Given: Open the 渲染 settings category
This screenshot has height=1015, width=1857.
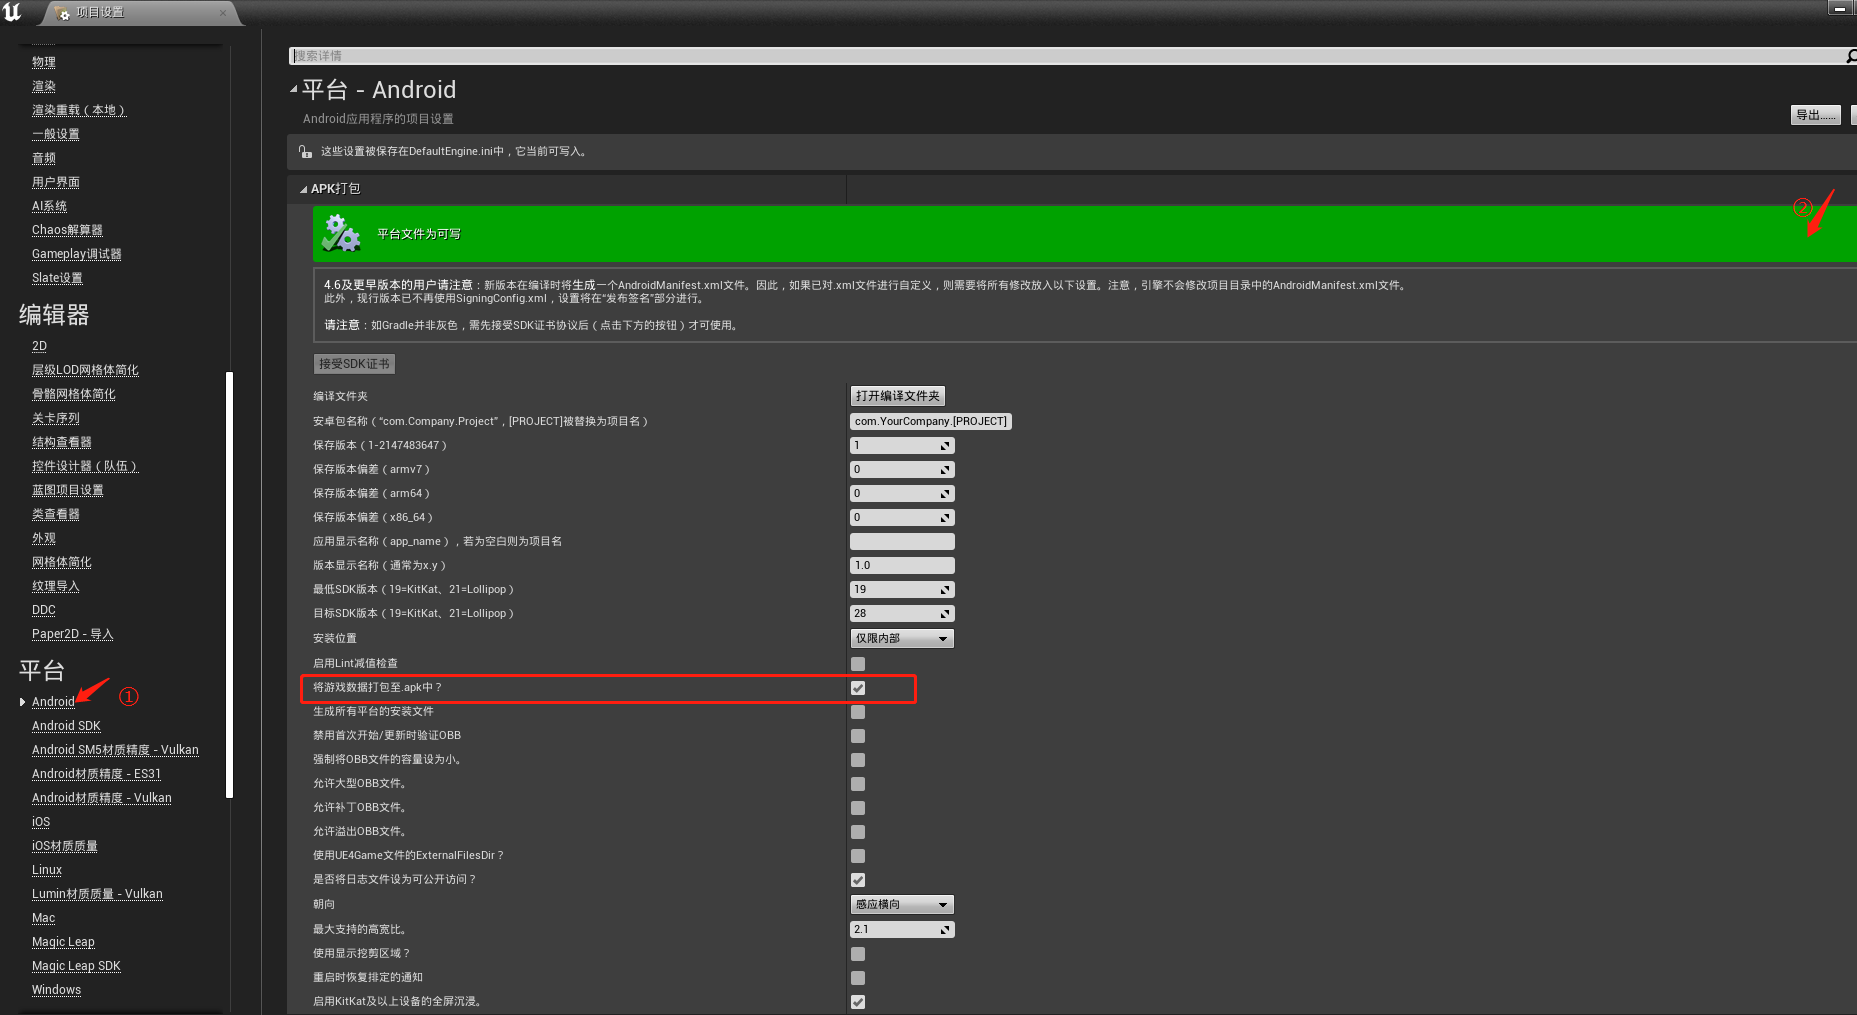Looking at the screenshot, I should pos(44,86).
